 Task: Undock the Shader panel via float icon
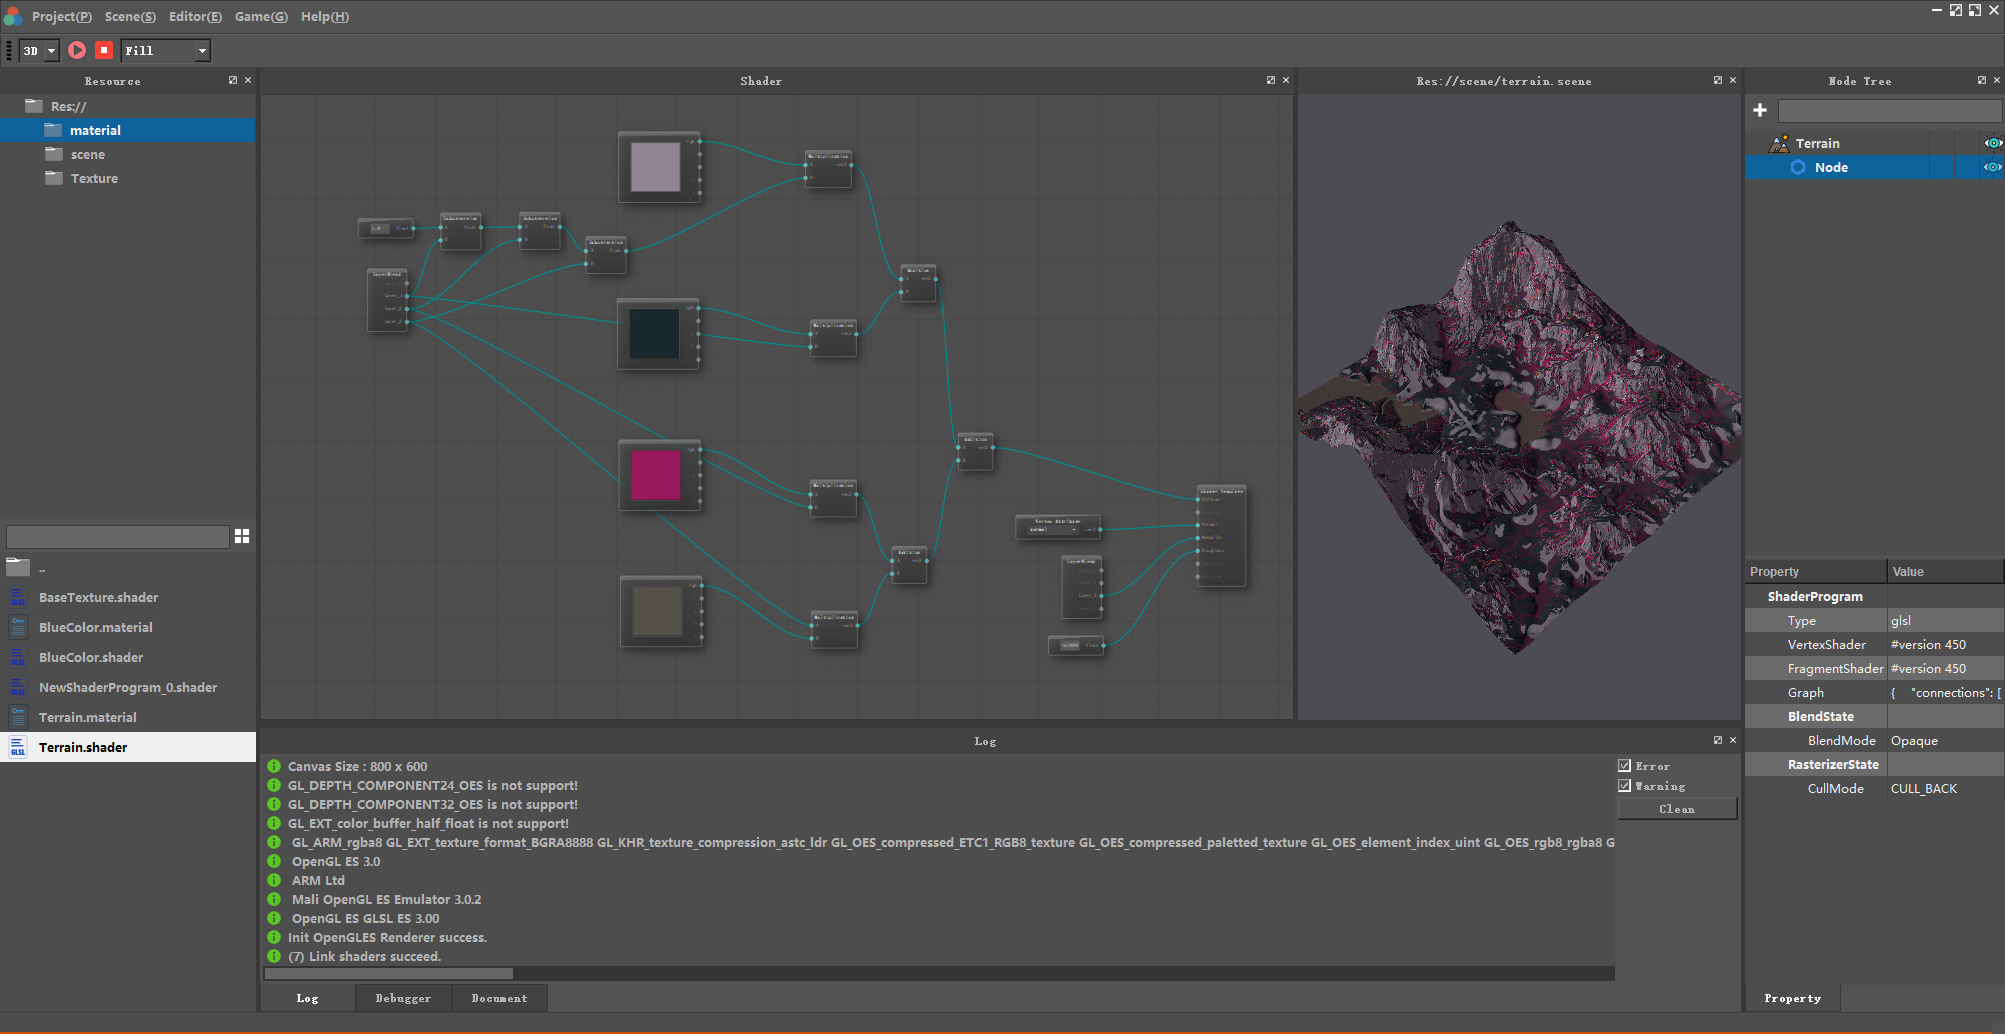pyautogui.click(x=1271, y=81)
